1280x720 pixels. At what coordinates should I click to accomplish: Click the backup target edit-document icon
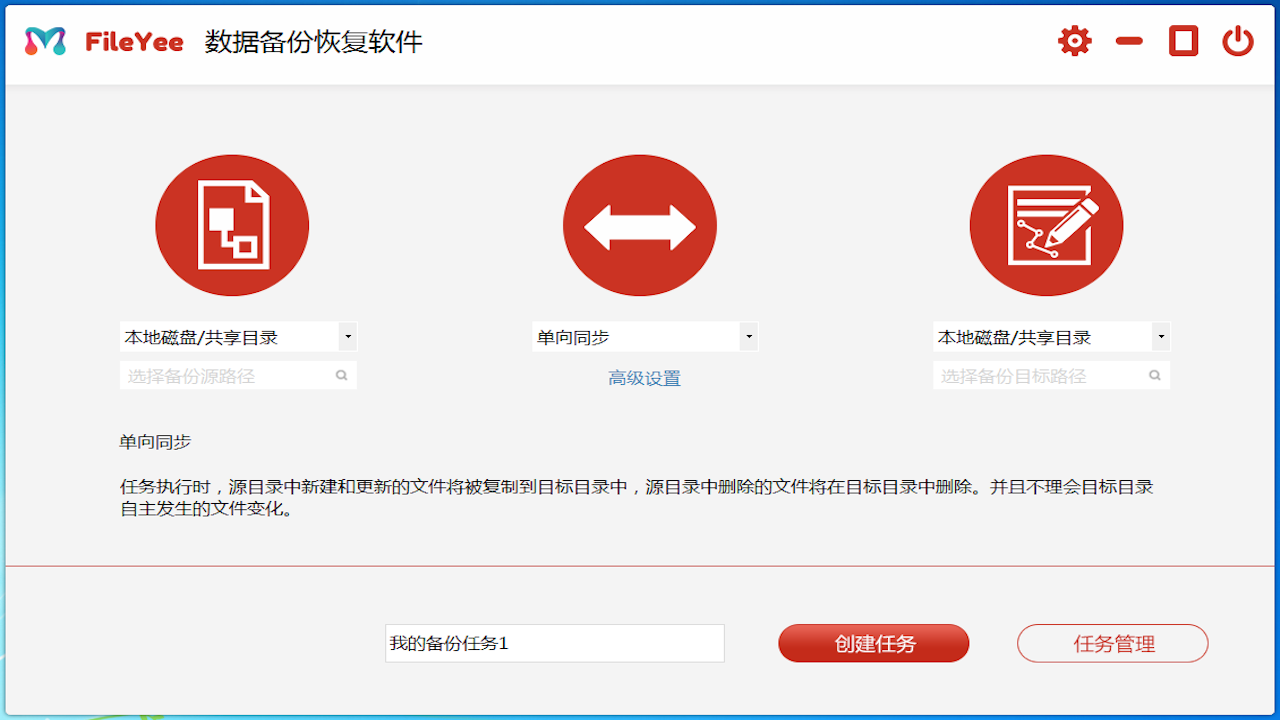[x=1046, y=225]
